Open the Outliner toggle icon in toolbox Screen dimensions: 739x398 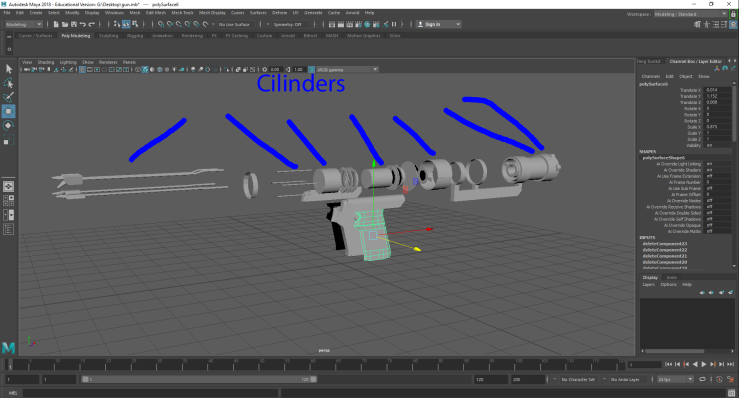tap(8, 230)
